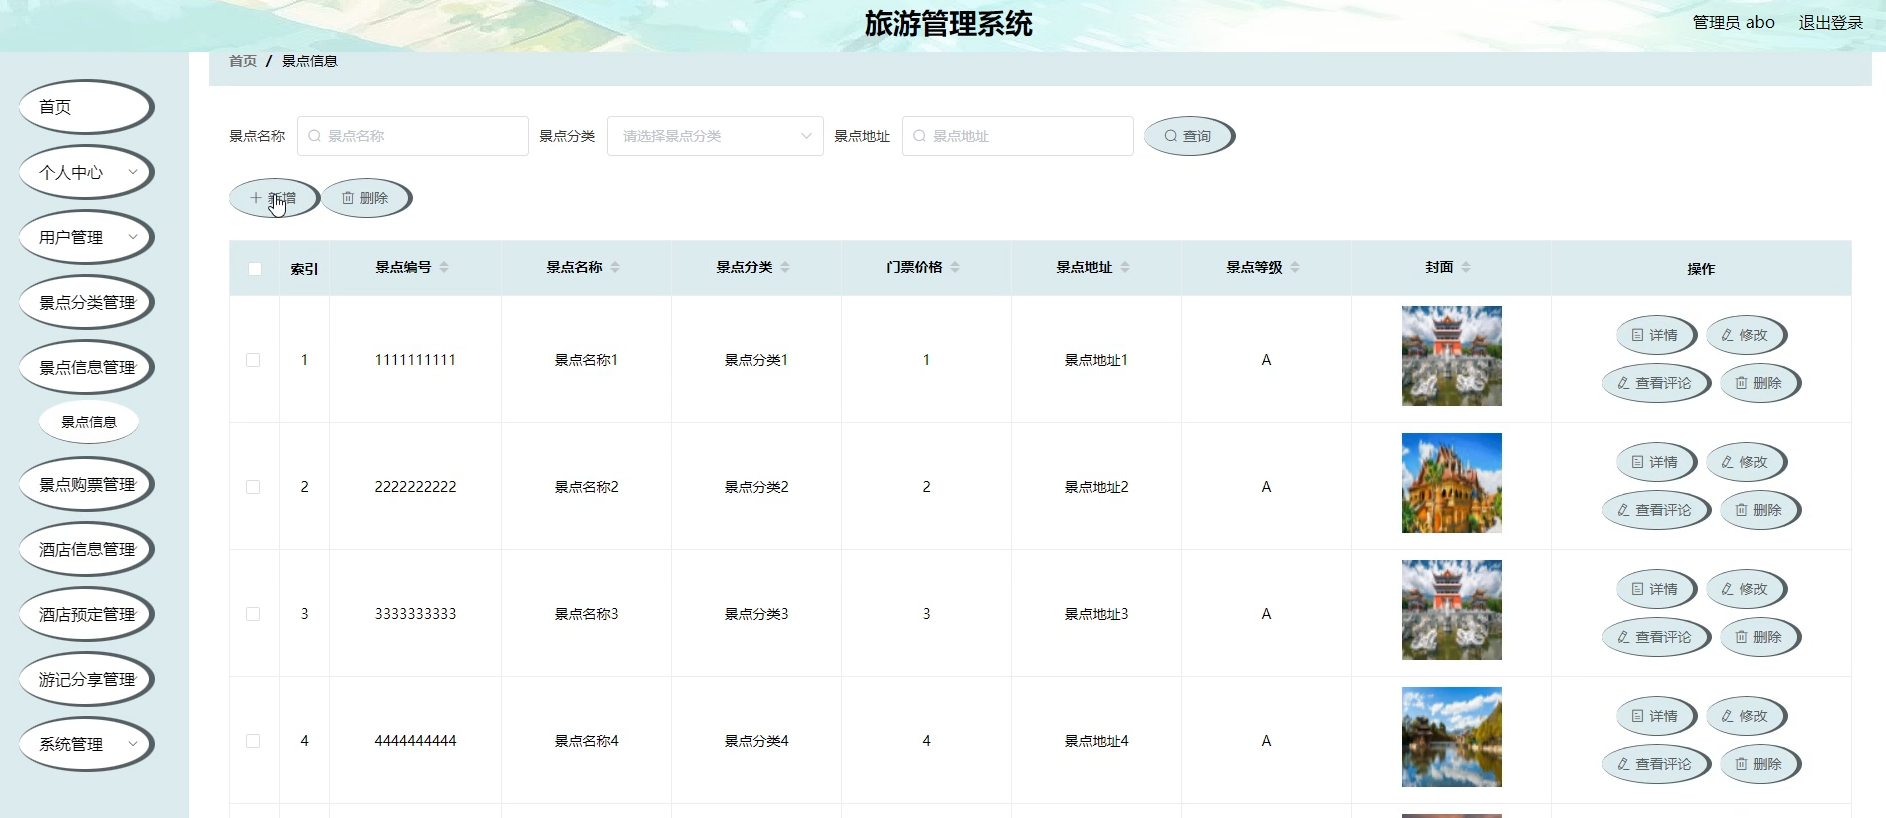Viewport: 1886px width, 818px height.
Task: Open cover thumbnail of 景点名称4
Action: tap(1452, 737)
